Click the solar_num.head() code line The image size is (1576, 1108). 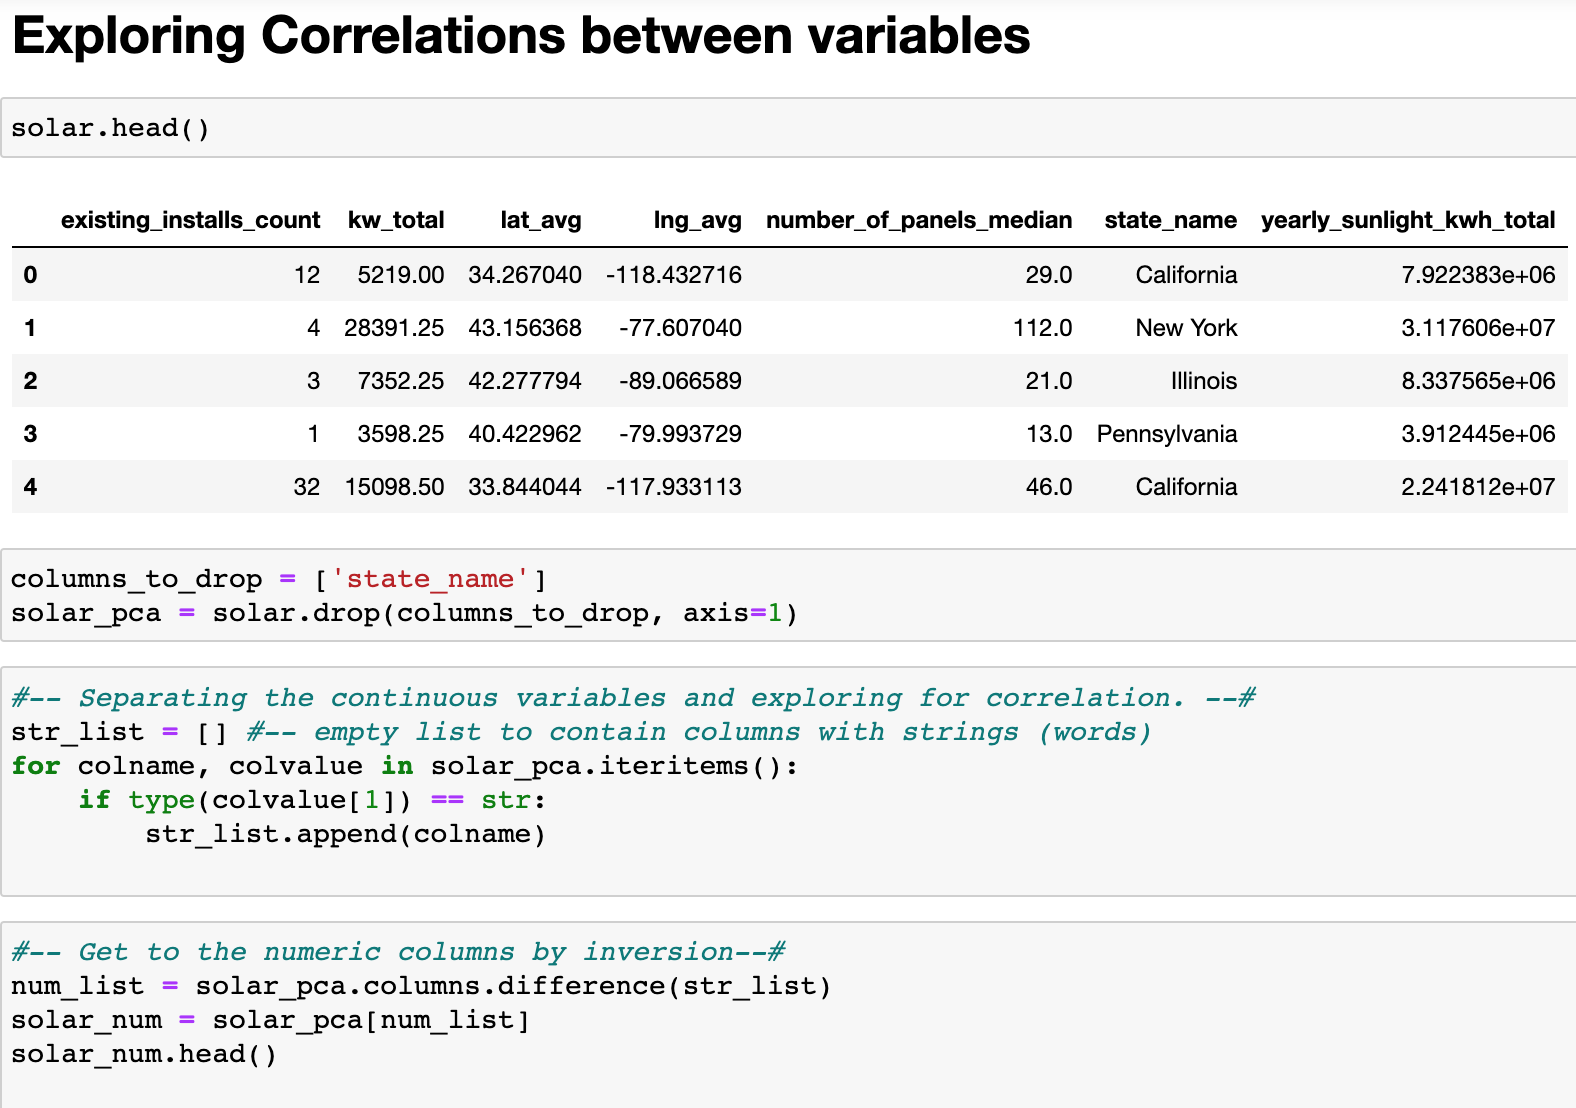(144, 1054)
